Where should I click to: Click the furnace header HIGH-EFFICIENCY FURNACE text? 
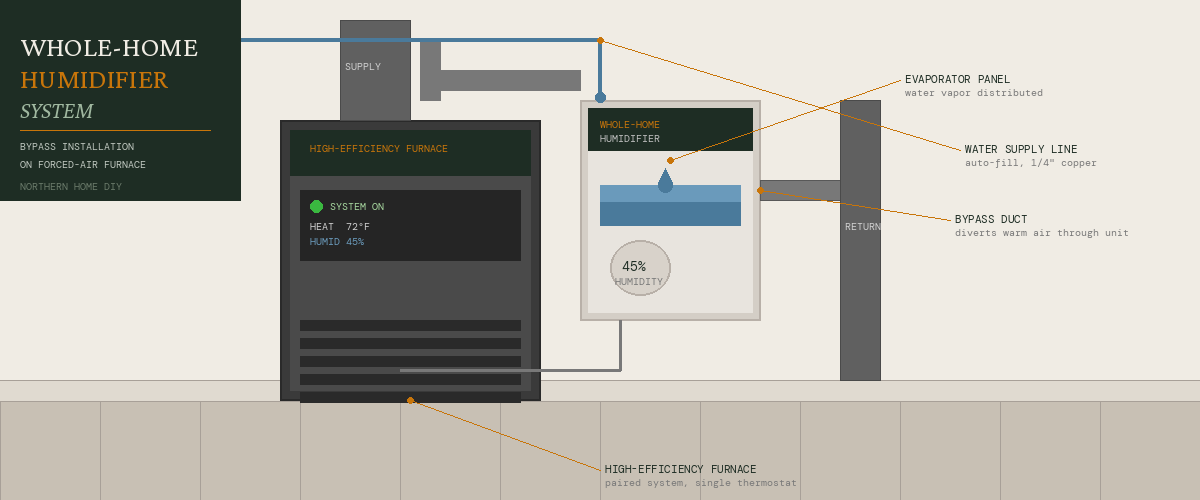click(379, 149)
